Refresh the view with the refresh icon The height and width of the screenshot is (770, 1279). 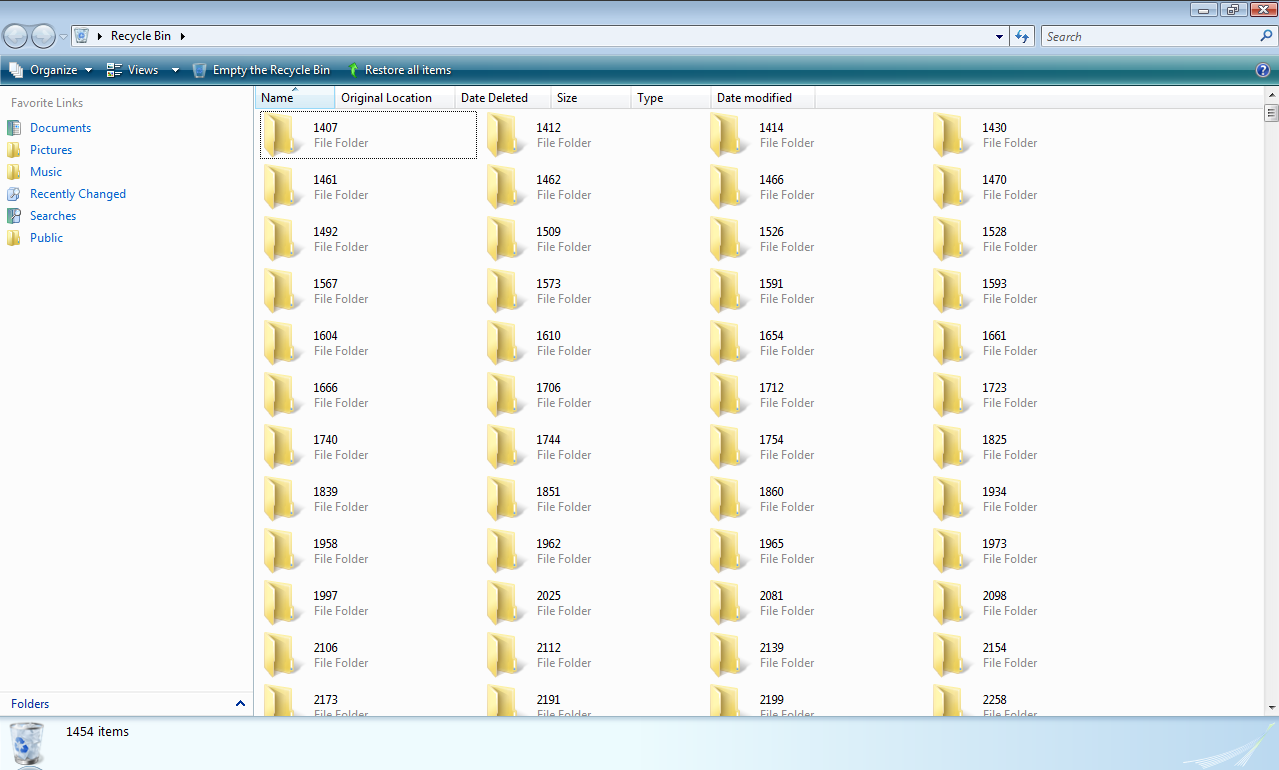pos(1021,36)
